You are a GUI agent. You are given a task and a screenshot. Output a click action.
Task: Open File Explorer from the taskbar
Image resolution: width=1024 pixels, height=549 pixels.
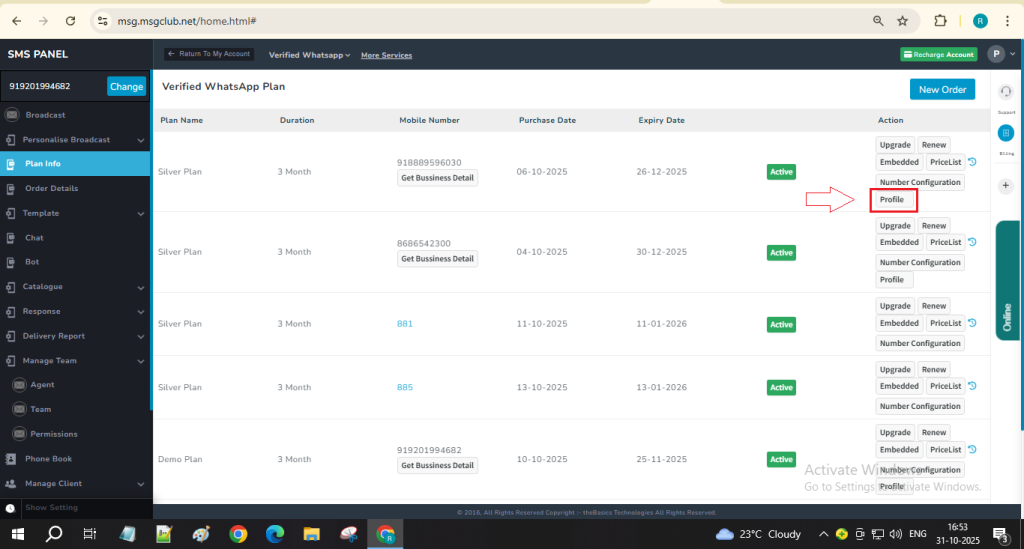click(x=311, y=534)
